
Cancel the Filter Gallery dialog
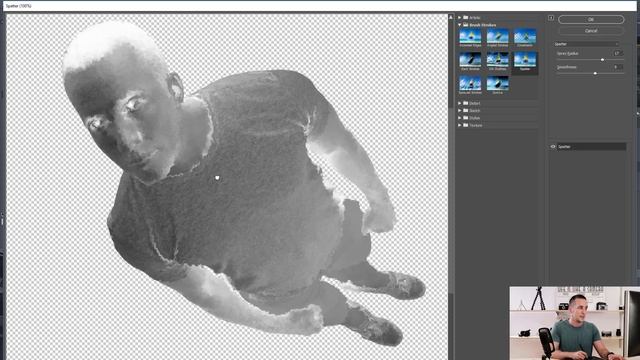click(591, 31)
